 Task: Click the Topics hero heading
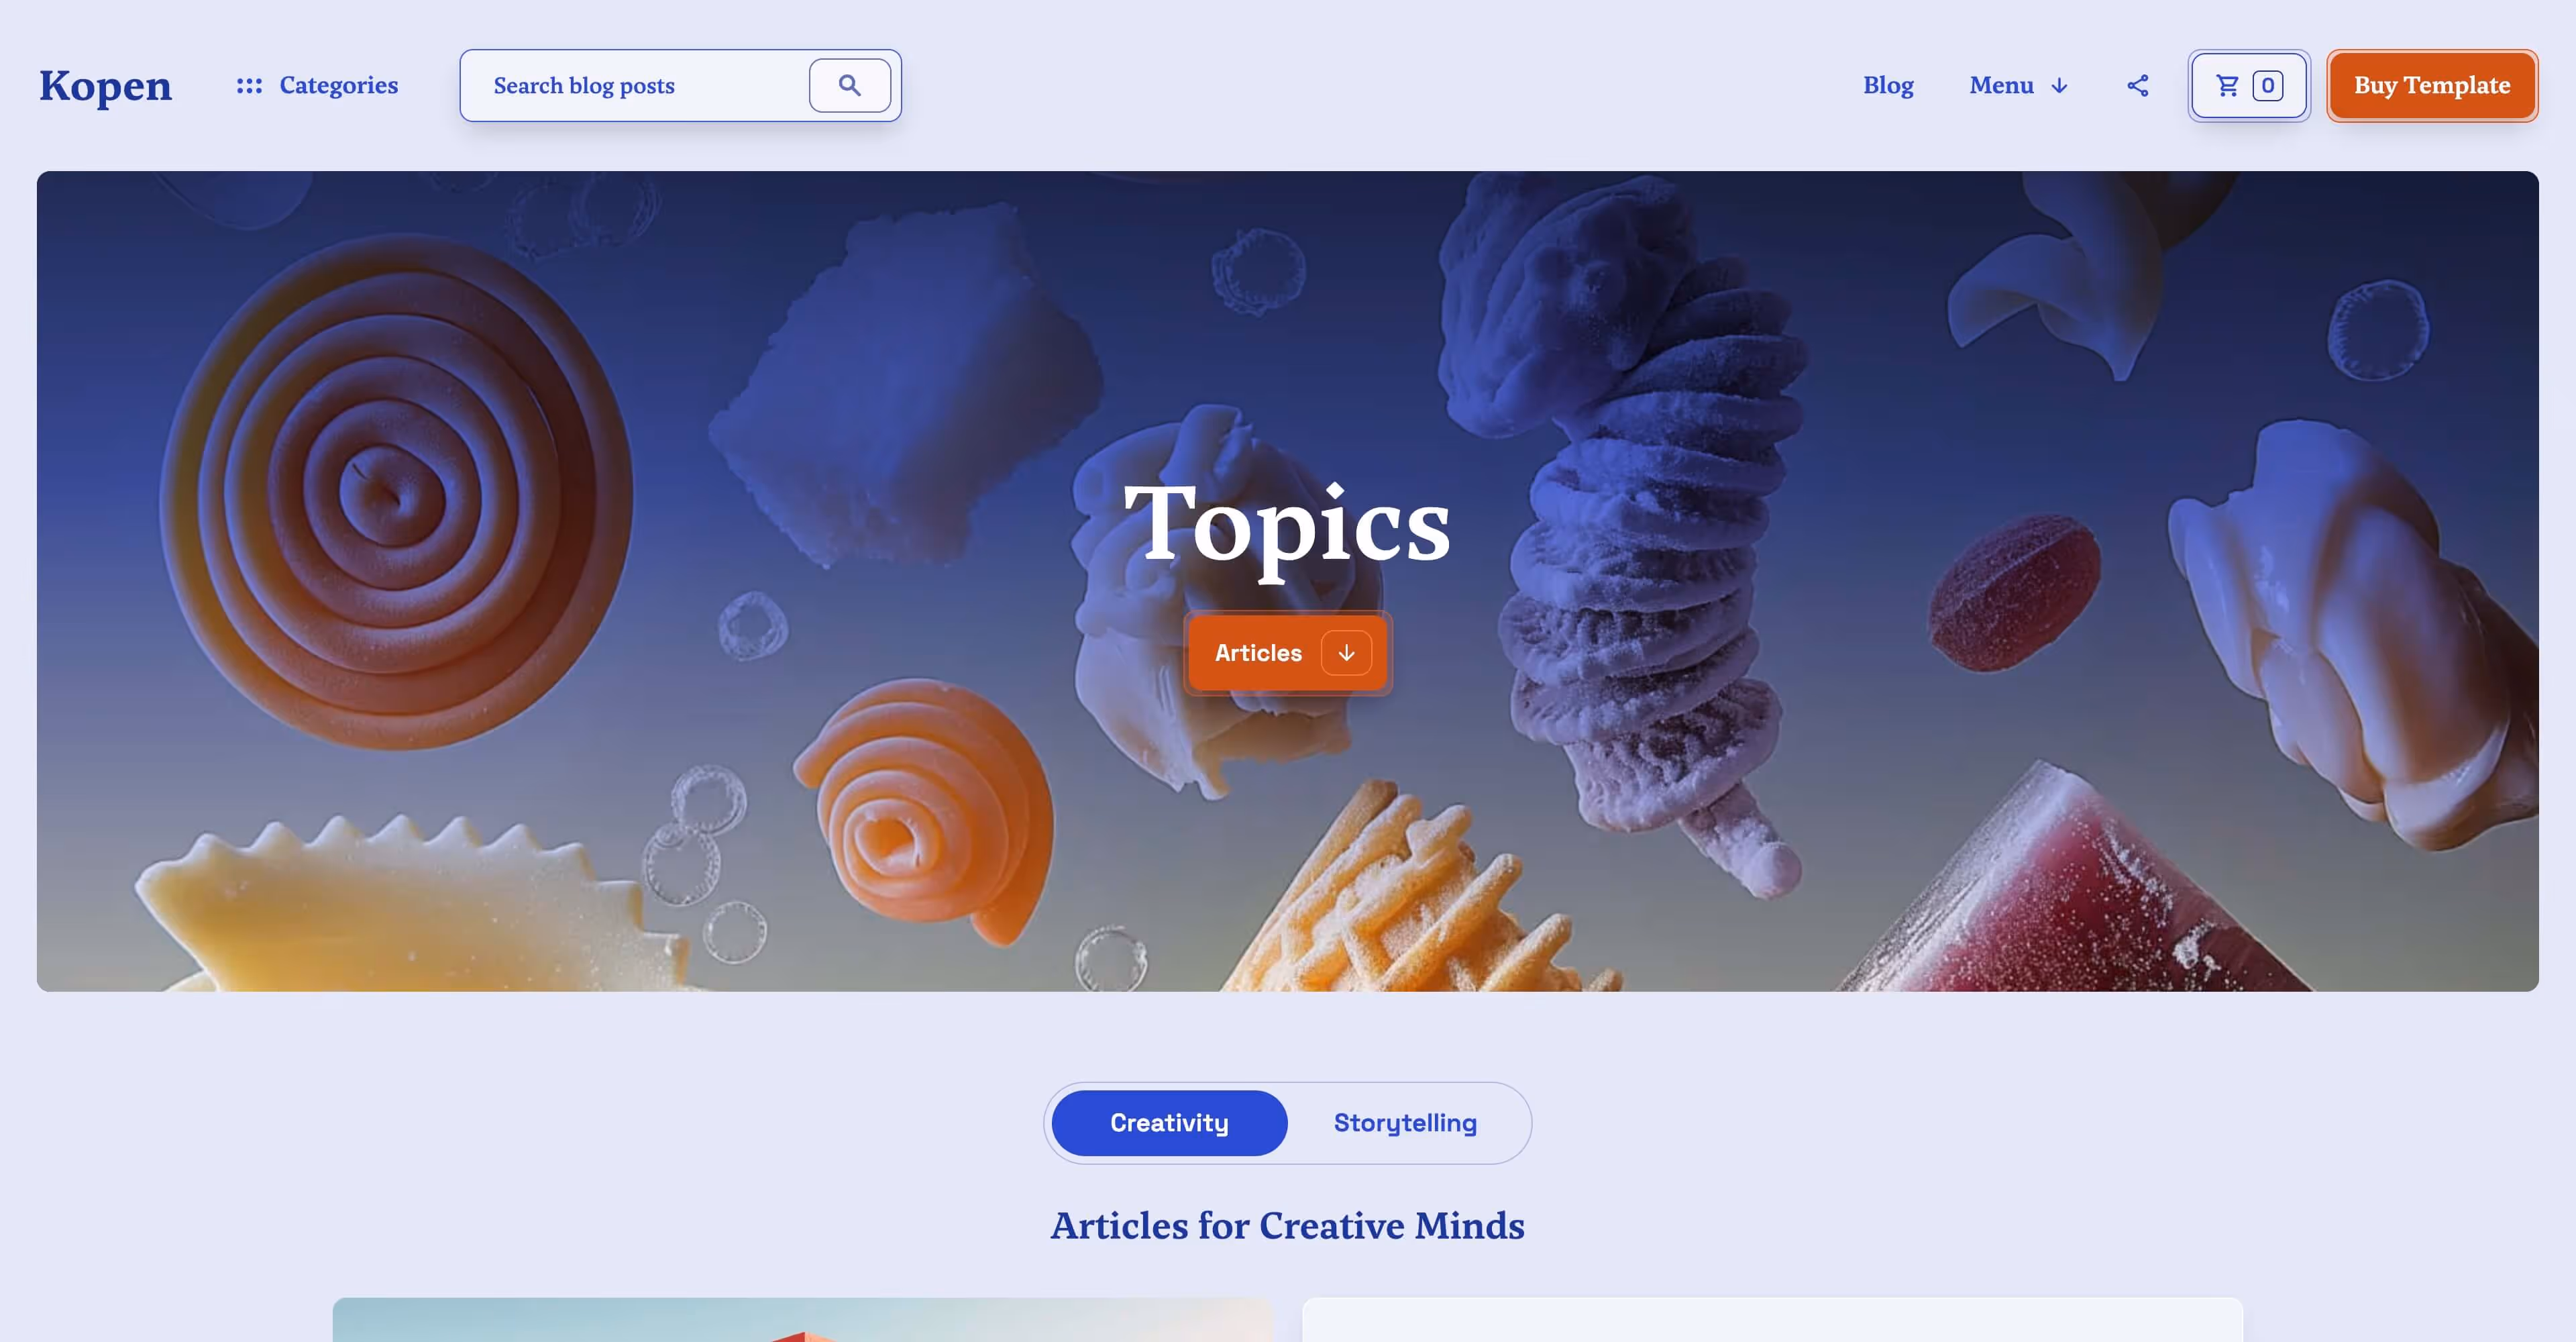[1287, 524]
